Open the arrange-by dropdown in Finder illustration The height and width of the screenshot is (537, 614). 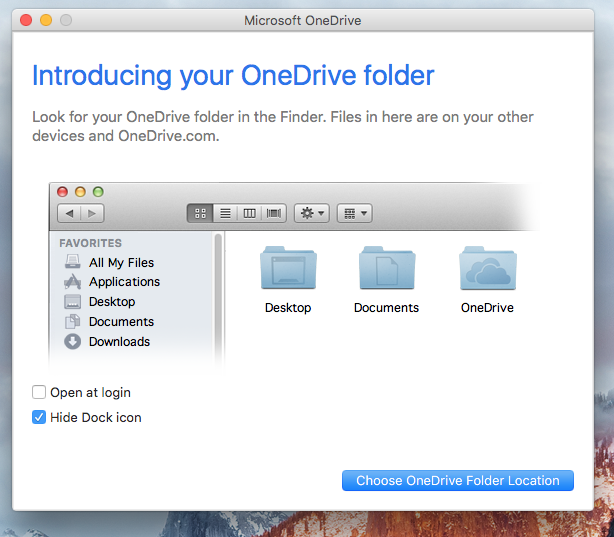click(x=355, y=213)
